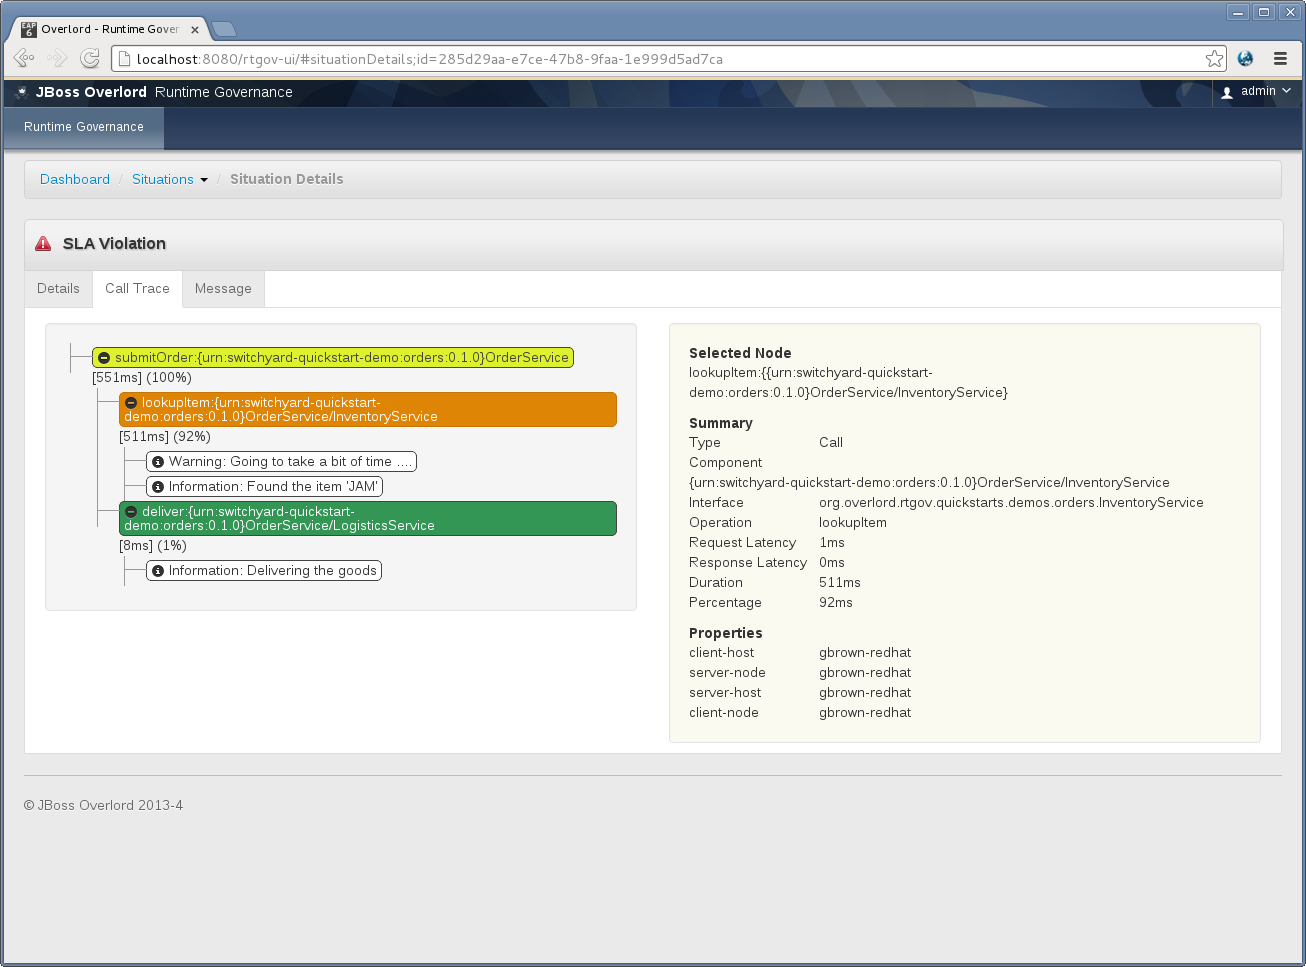The image size is (1306, 967).
Task: Go to Dashboard via breadcrumb link
Action: coord(75,180)
